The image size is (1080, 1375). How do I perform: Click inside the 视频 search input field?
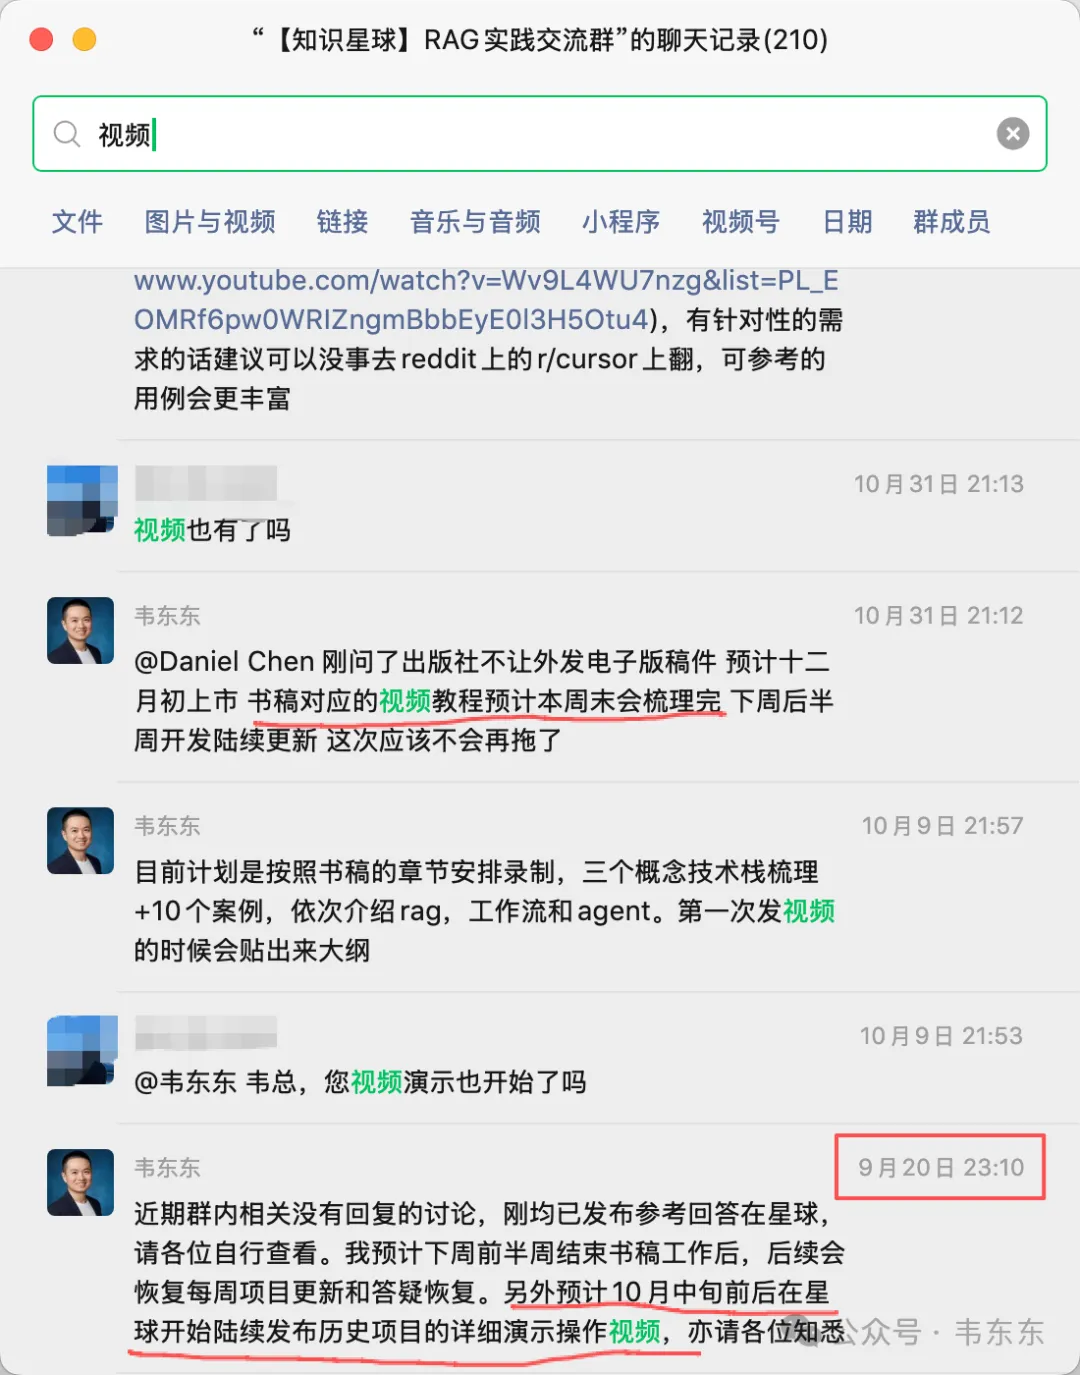540,134
